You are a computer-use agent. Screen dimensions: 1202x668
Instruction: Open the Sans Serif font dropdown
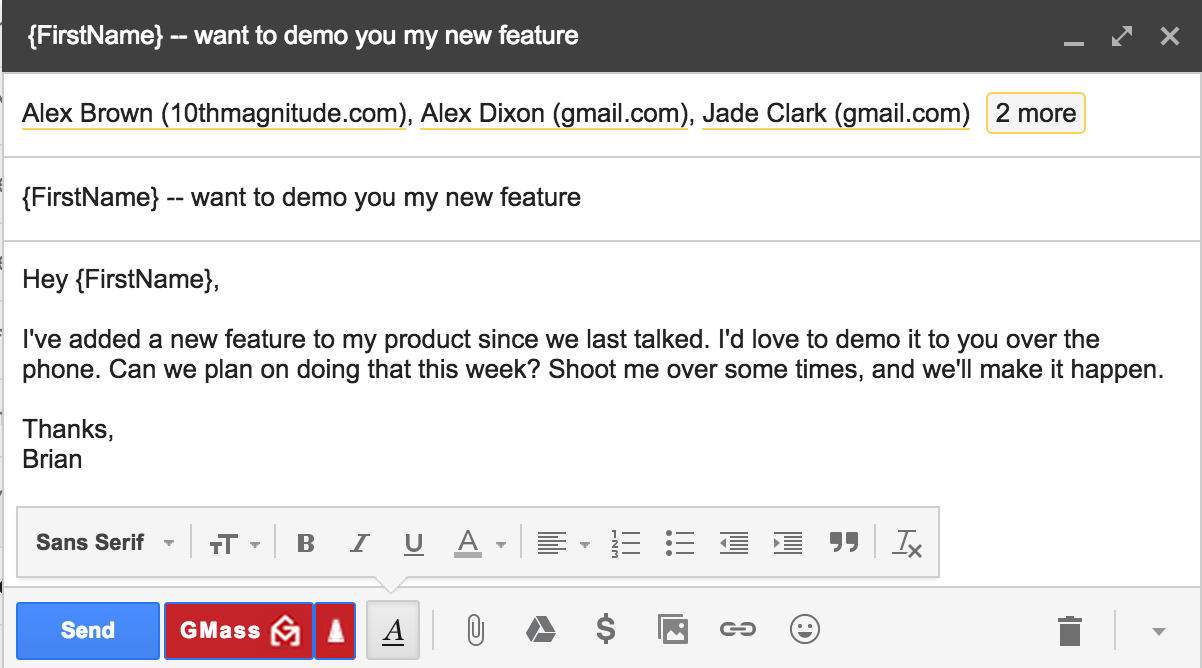click(105, 543)
